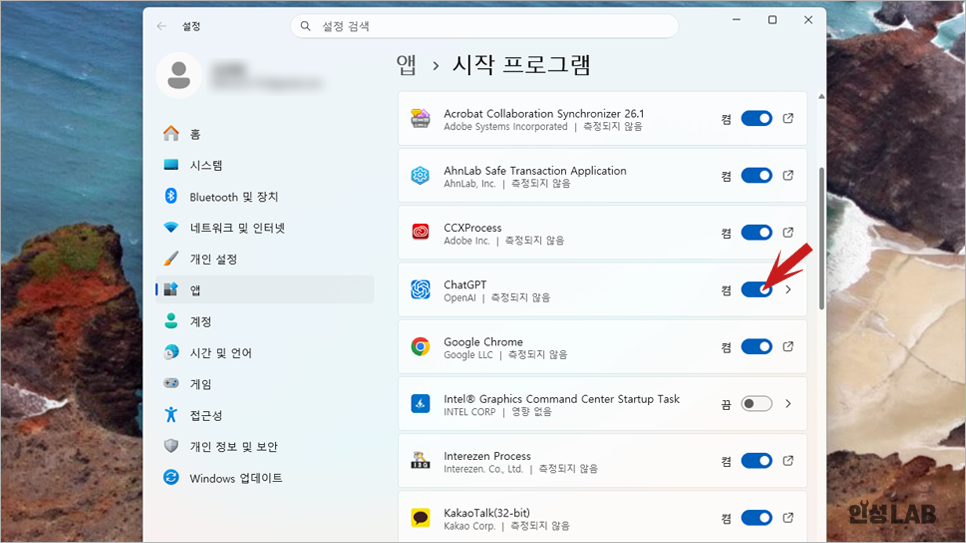Open external link for CCXProcess
This screenshot has height=543, width=966.
(x=788, y=232)
